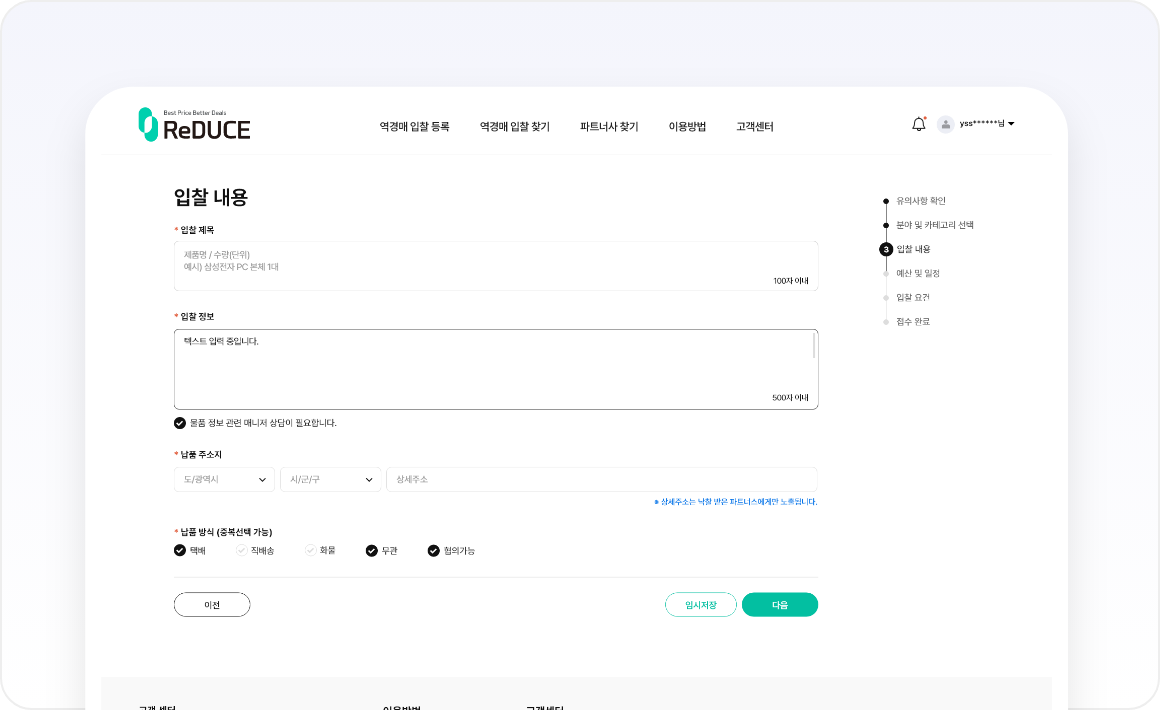Image resolution: width=1160 pixels, height=710 pixels.
Task: Click the 유의사항 확인 step dot
Action: [885, 201]
